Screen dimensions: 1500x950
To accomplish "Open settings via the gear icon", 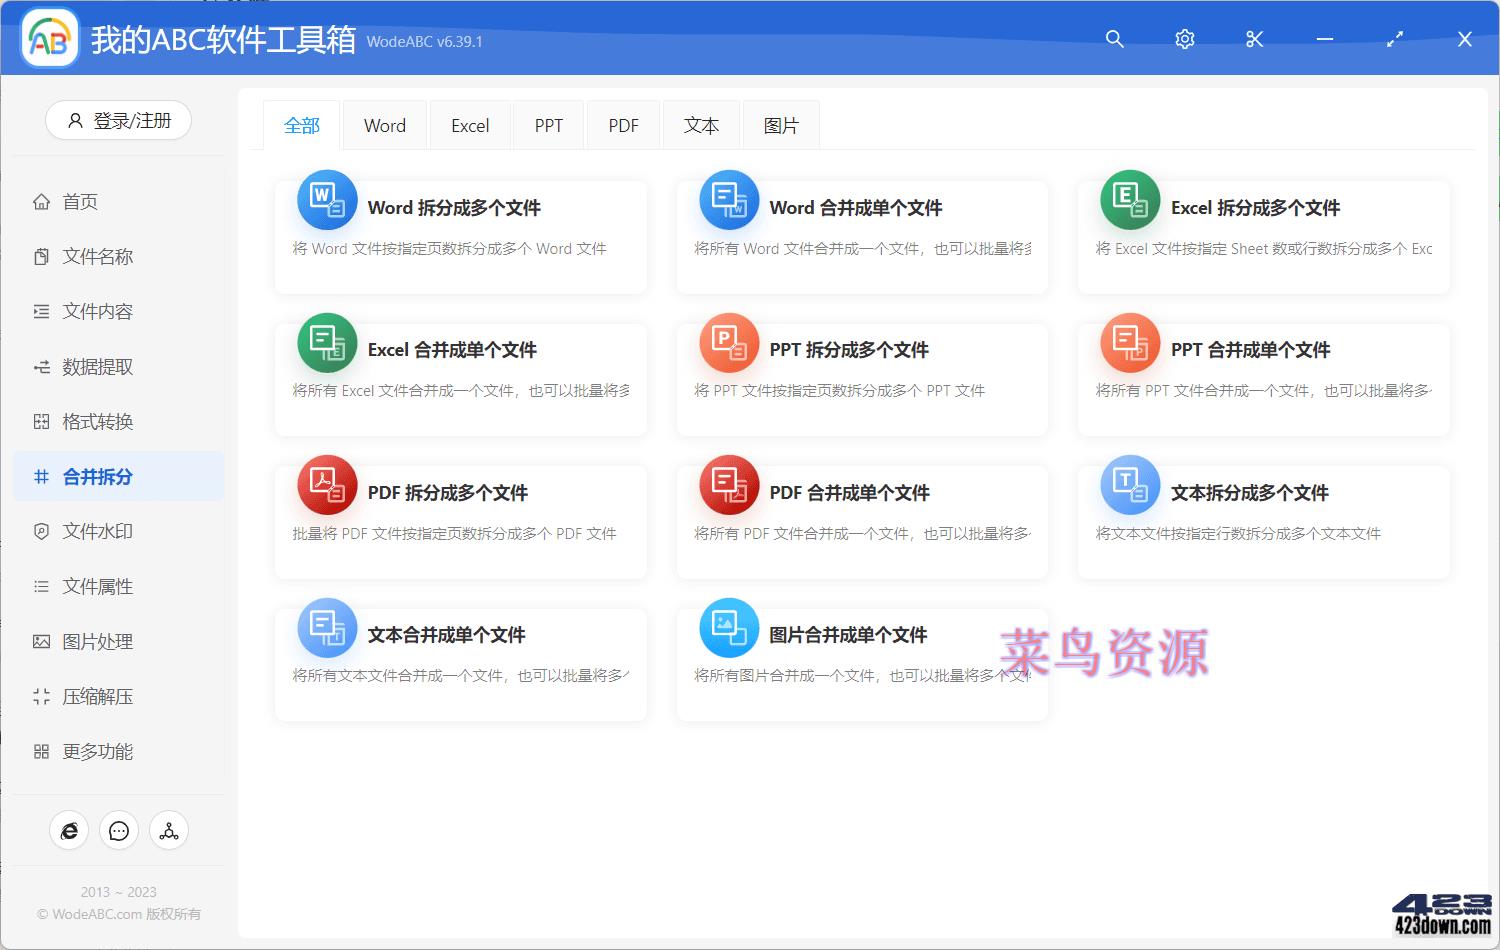I will [1184, 39].
